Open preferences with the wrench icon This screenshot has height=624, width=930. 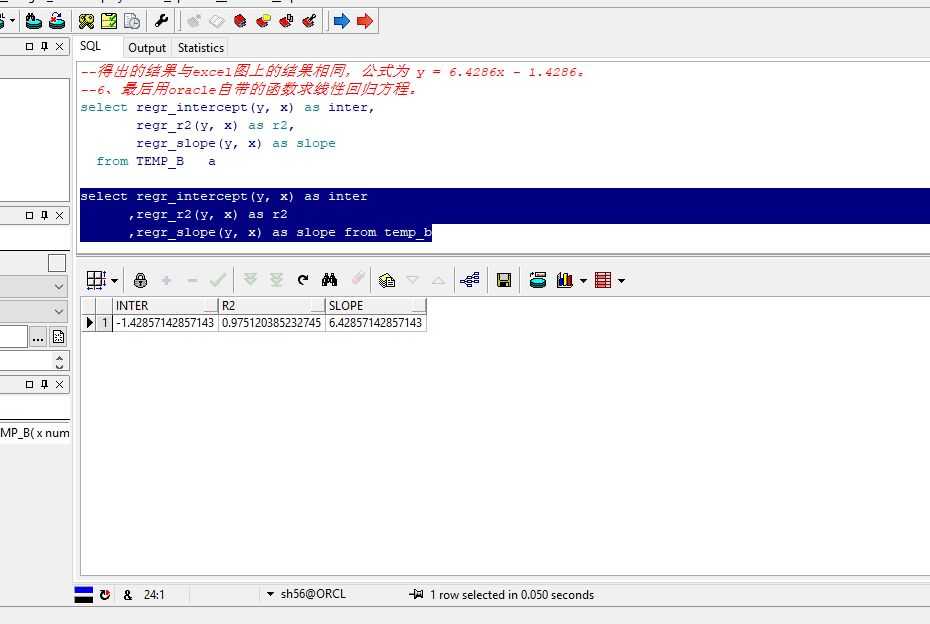tap(161, 21)
